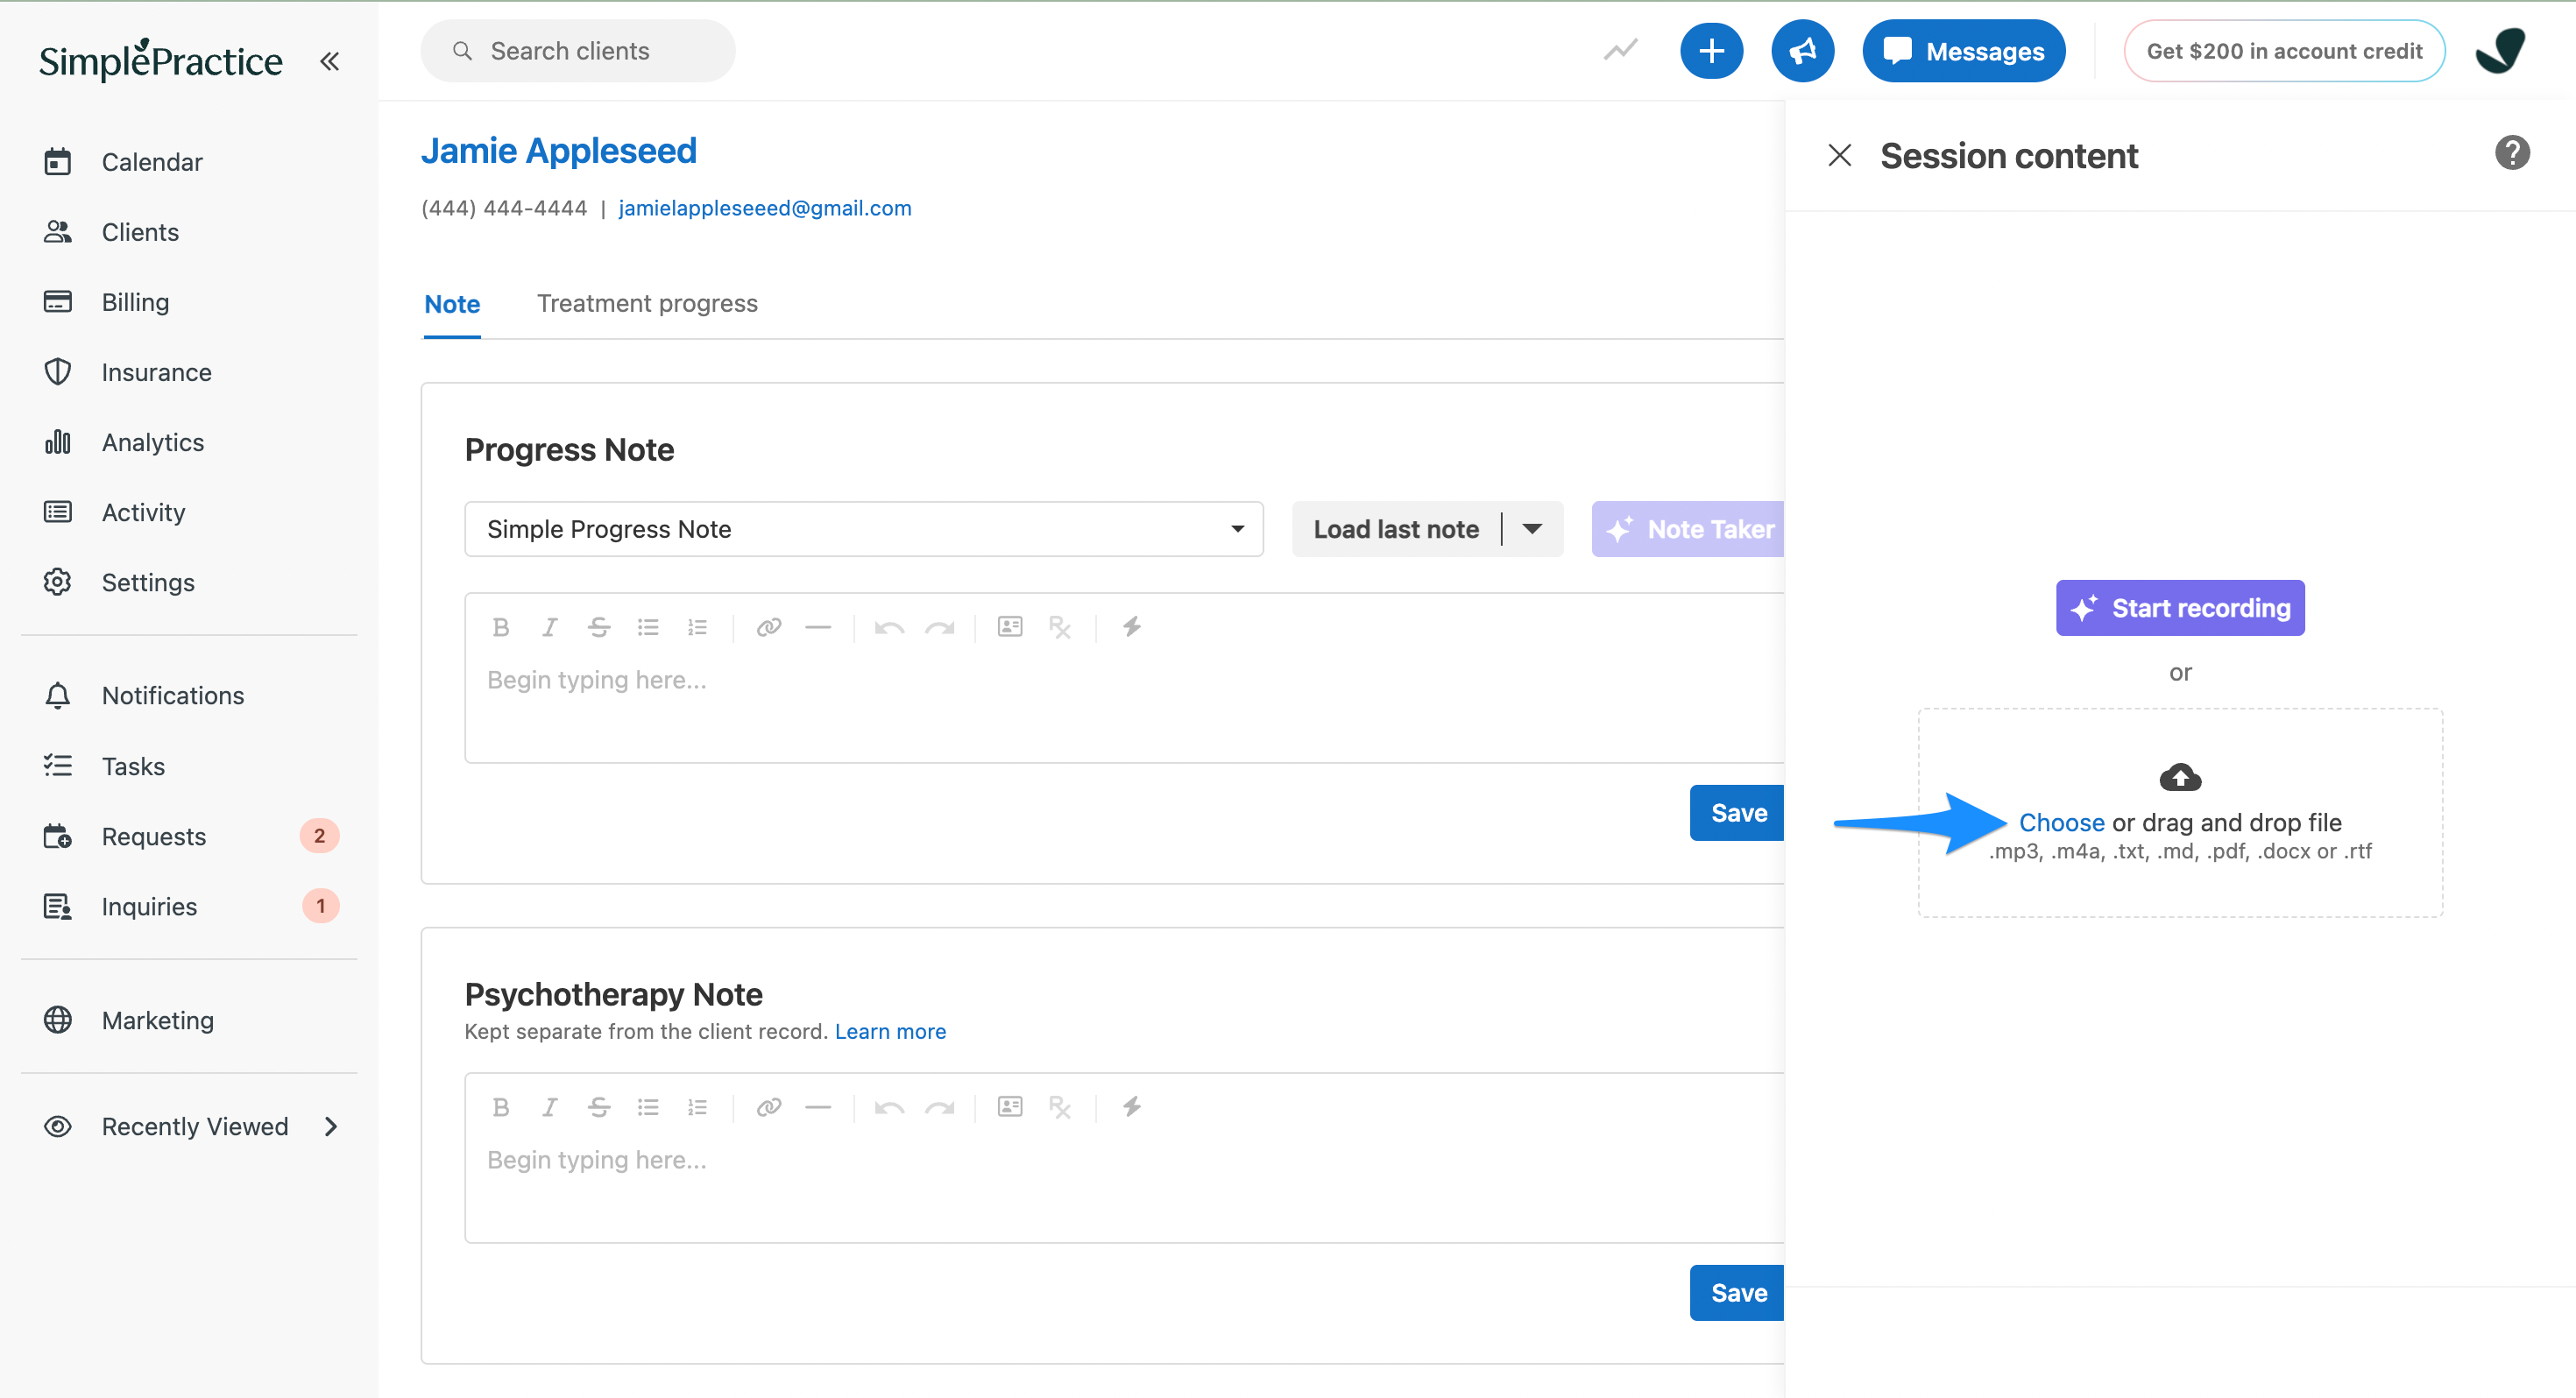Open the Billing section
Screen dimensions: 2576x1398
(x=135, y=302)
